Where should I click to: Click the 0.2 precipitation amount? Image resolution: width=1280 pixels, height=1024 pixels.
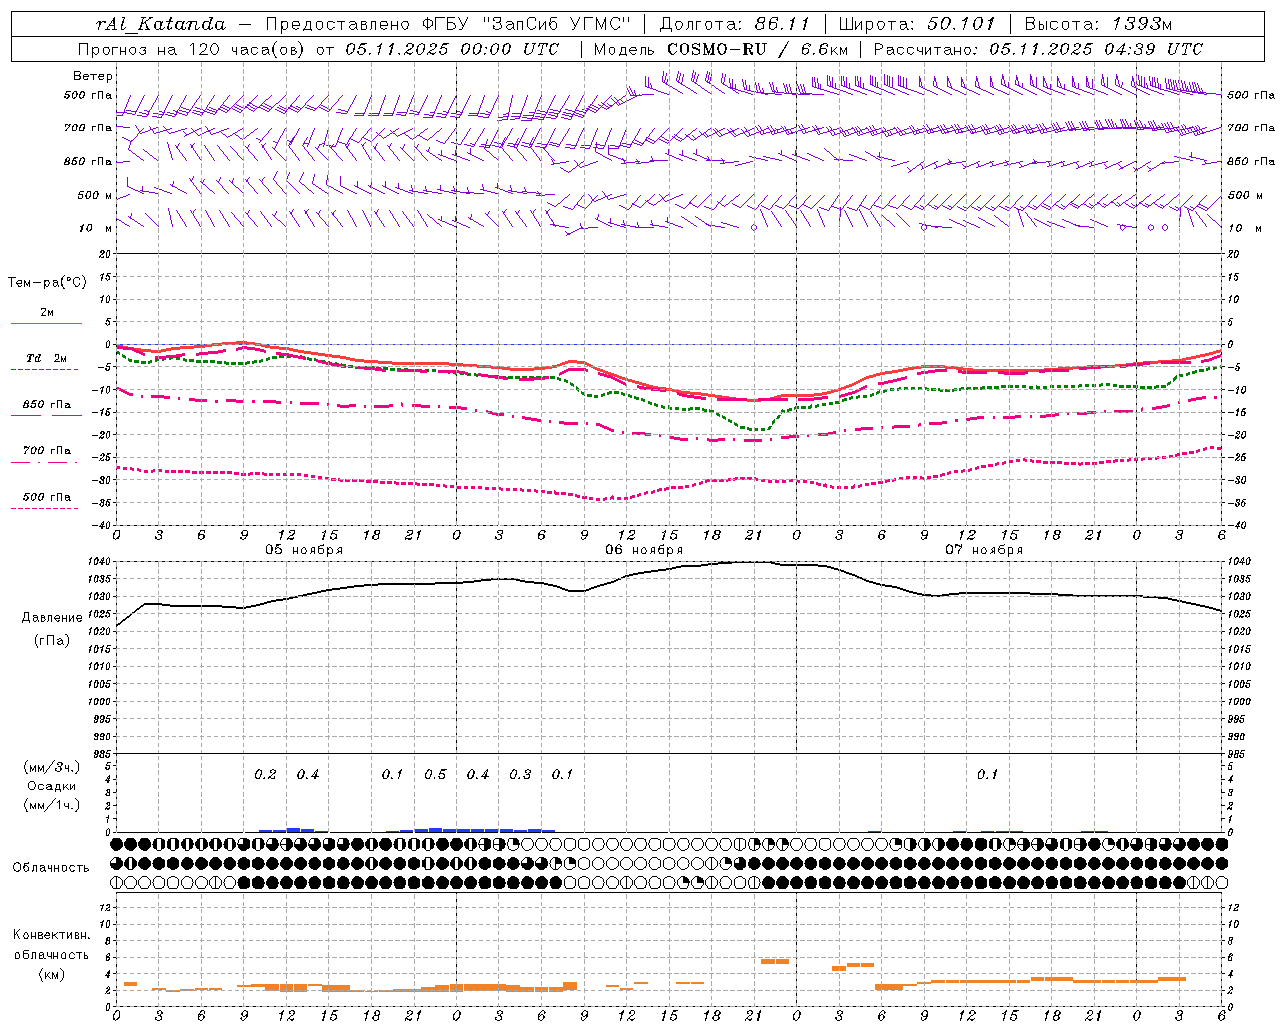265,775
